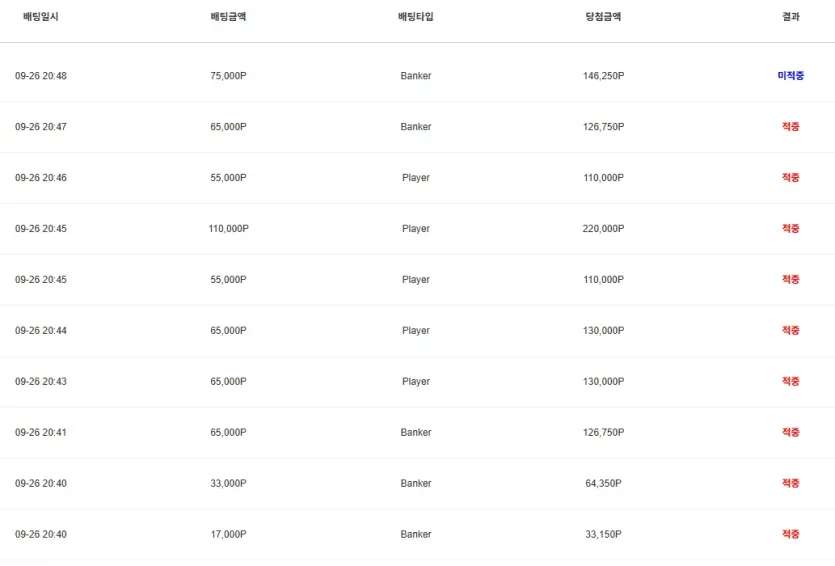Click the 110,000P betting amount
This screenshot has height=566, width=835.
point(228,228)
